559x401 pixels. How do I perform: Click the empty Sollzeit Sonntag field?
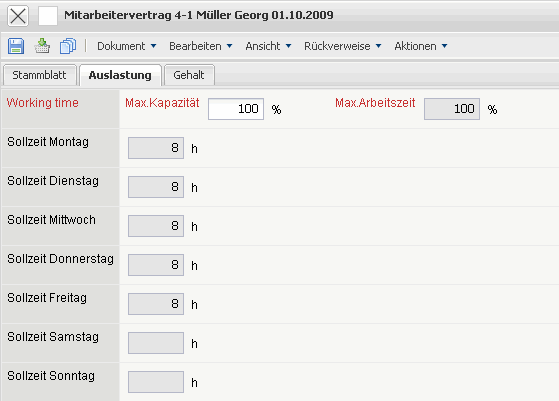pos(156,382)
